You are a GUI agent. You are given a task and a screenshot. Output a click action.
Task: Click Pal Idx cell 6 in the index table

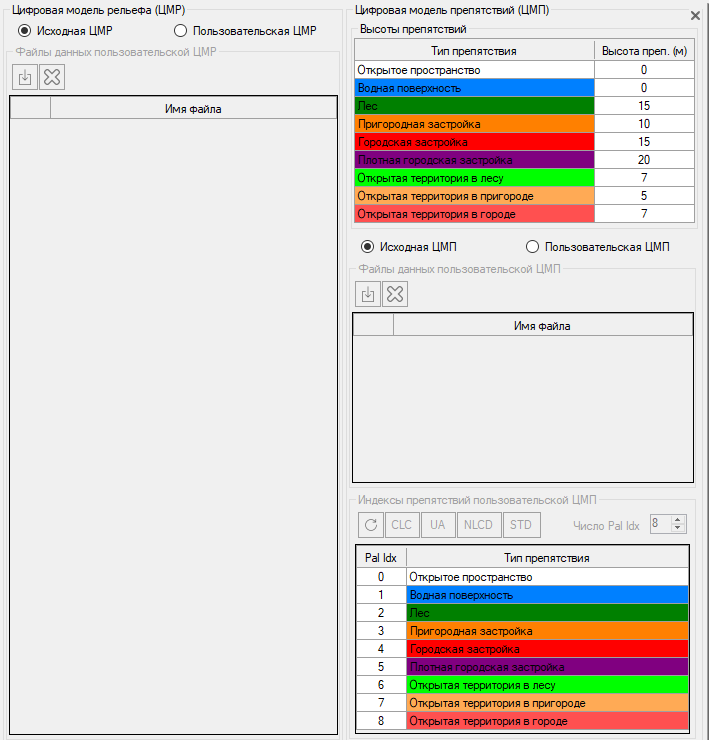point(381,685)
